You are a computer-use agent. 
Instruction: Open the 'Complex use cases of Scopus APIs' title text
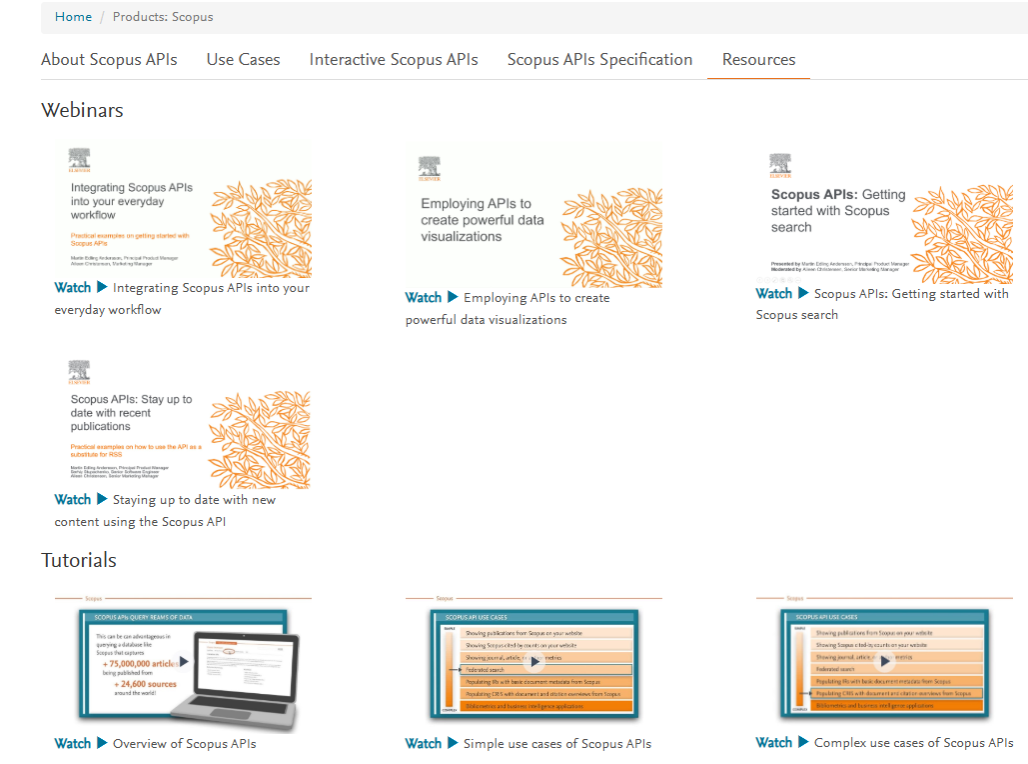[x=914, y=742]
